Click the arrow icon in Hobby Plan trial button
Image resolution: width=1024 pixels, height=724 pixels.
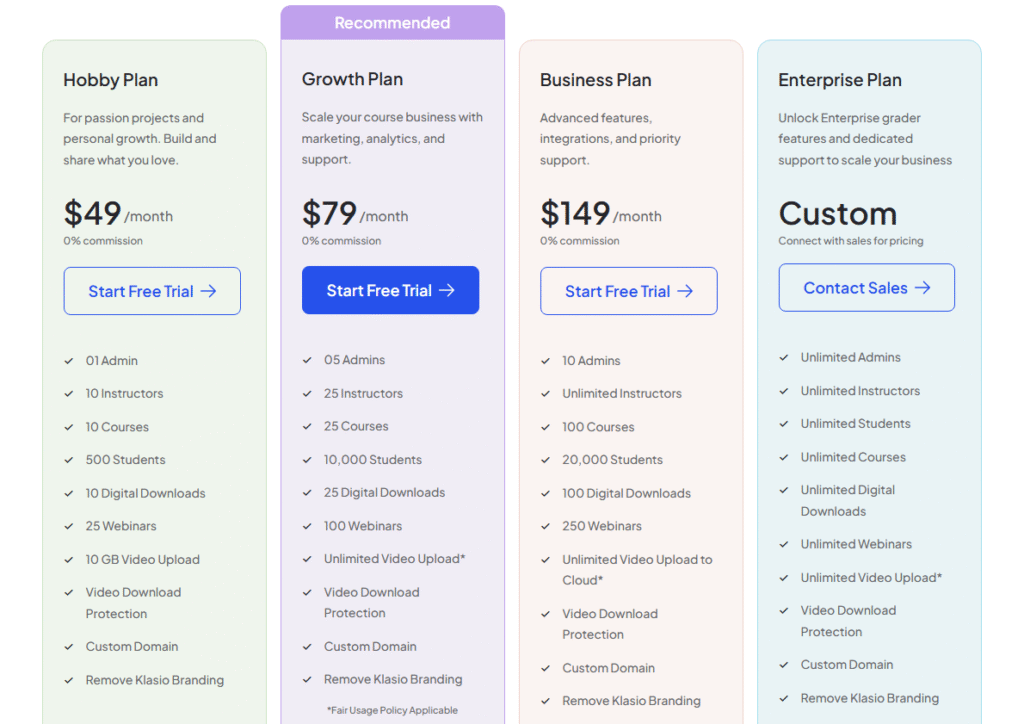[208, 291]
